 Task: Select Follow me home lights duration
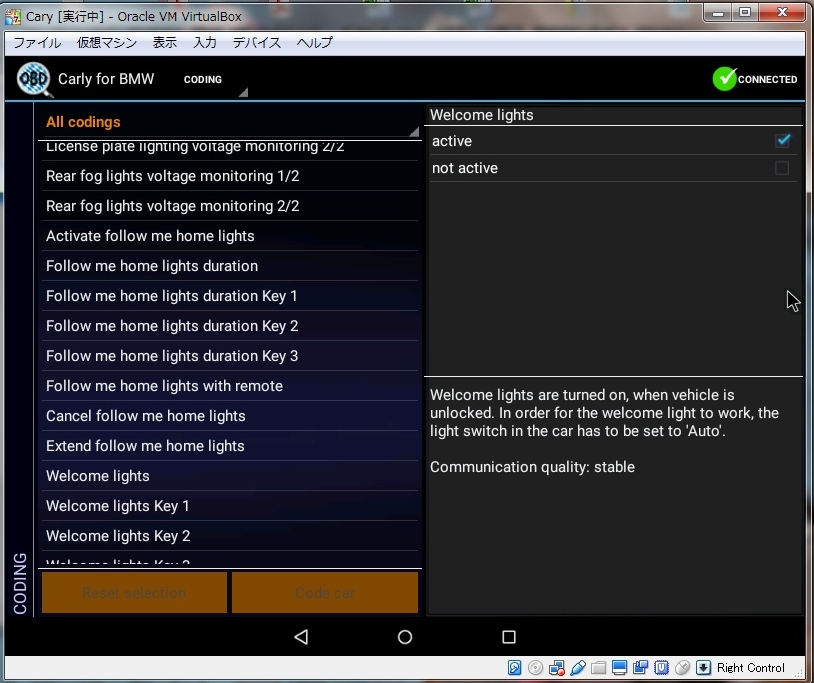[229, 266]
